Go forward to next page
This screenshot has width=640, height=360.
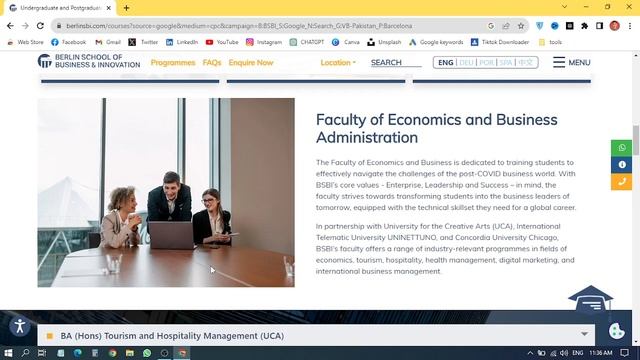(25, 26)
